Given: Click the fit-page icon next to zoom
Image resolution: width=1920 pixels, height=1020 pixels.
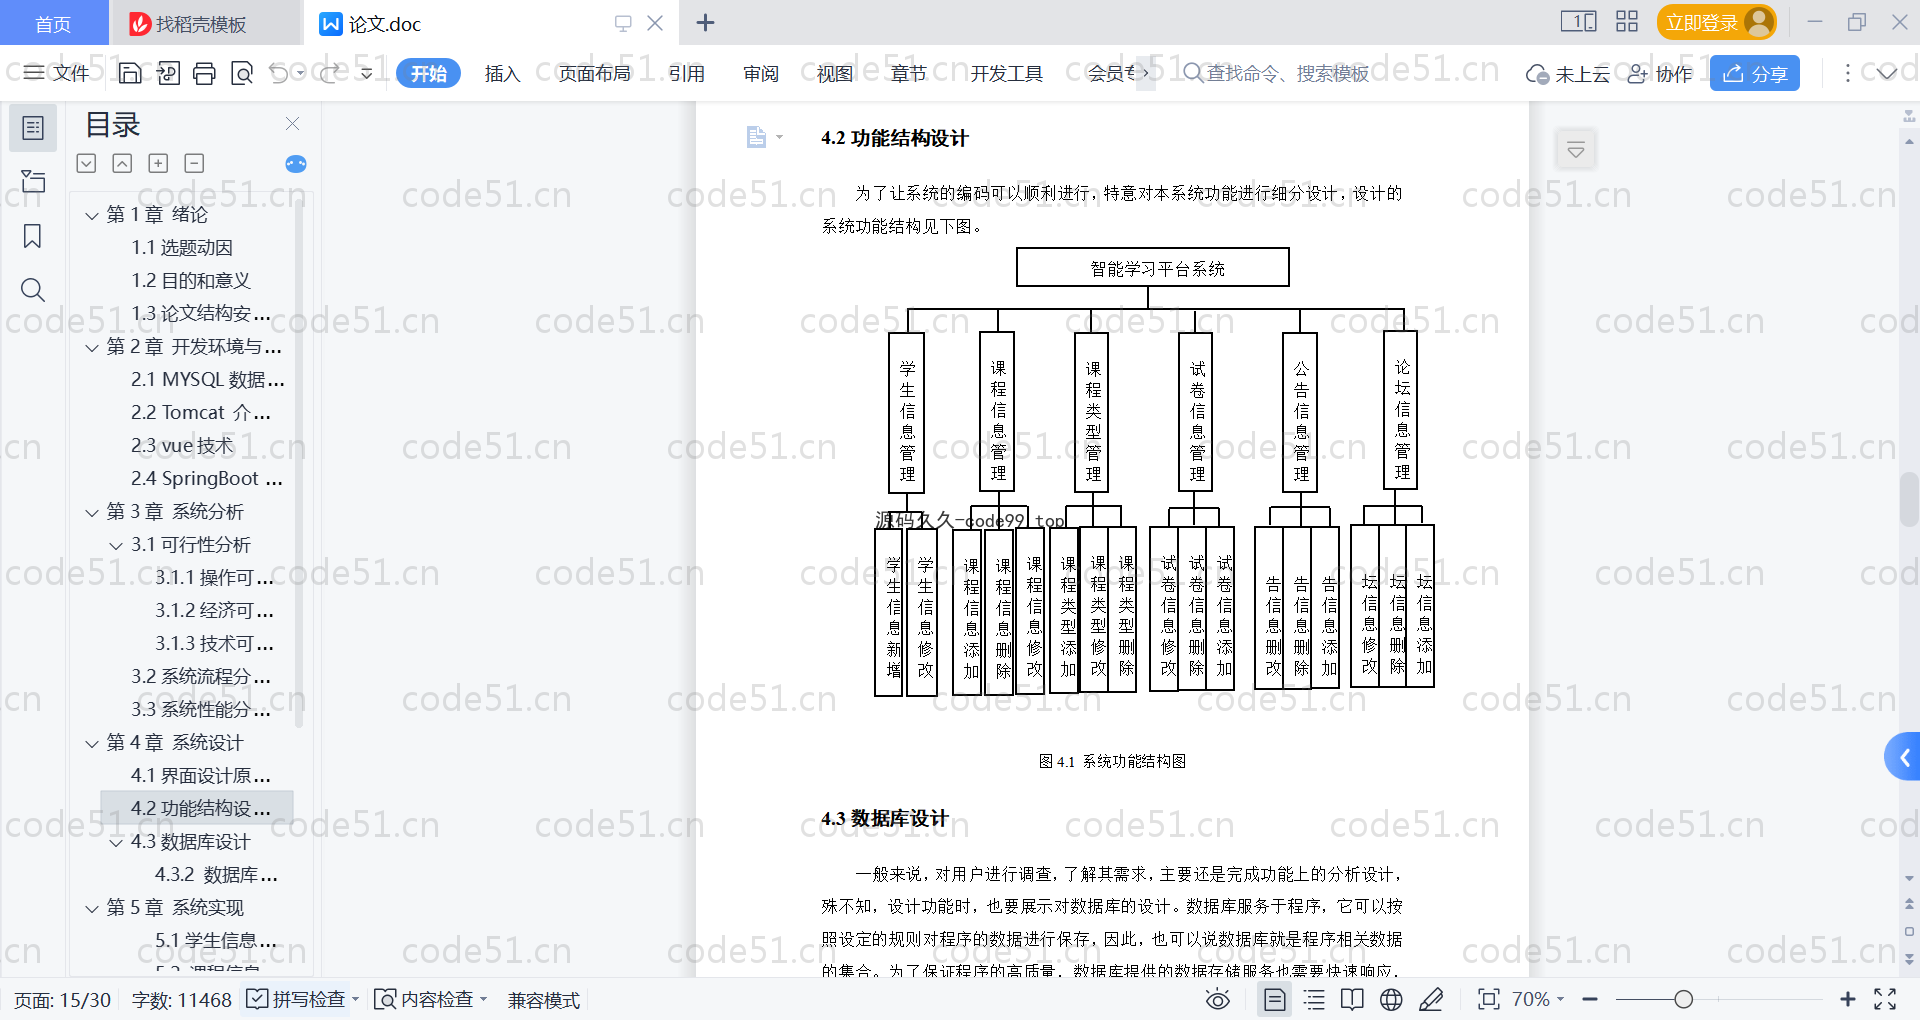Looking at the screenshot, I should [x=1488, y=999].
